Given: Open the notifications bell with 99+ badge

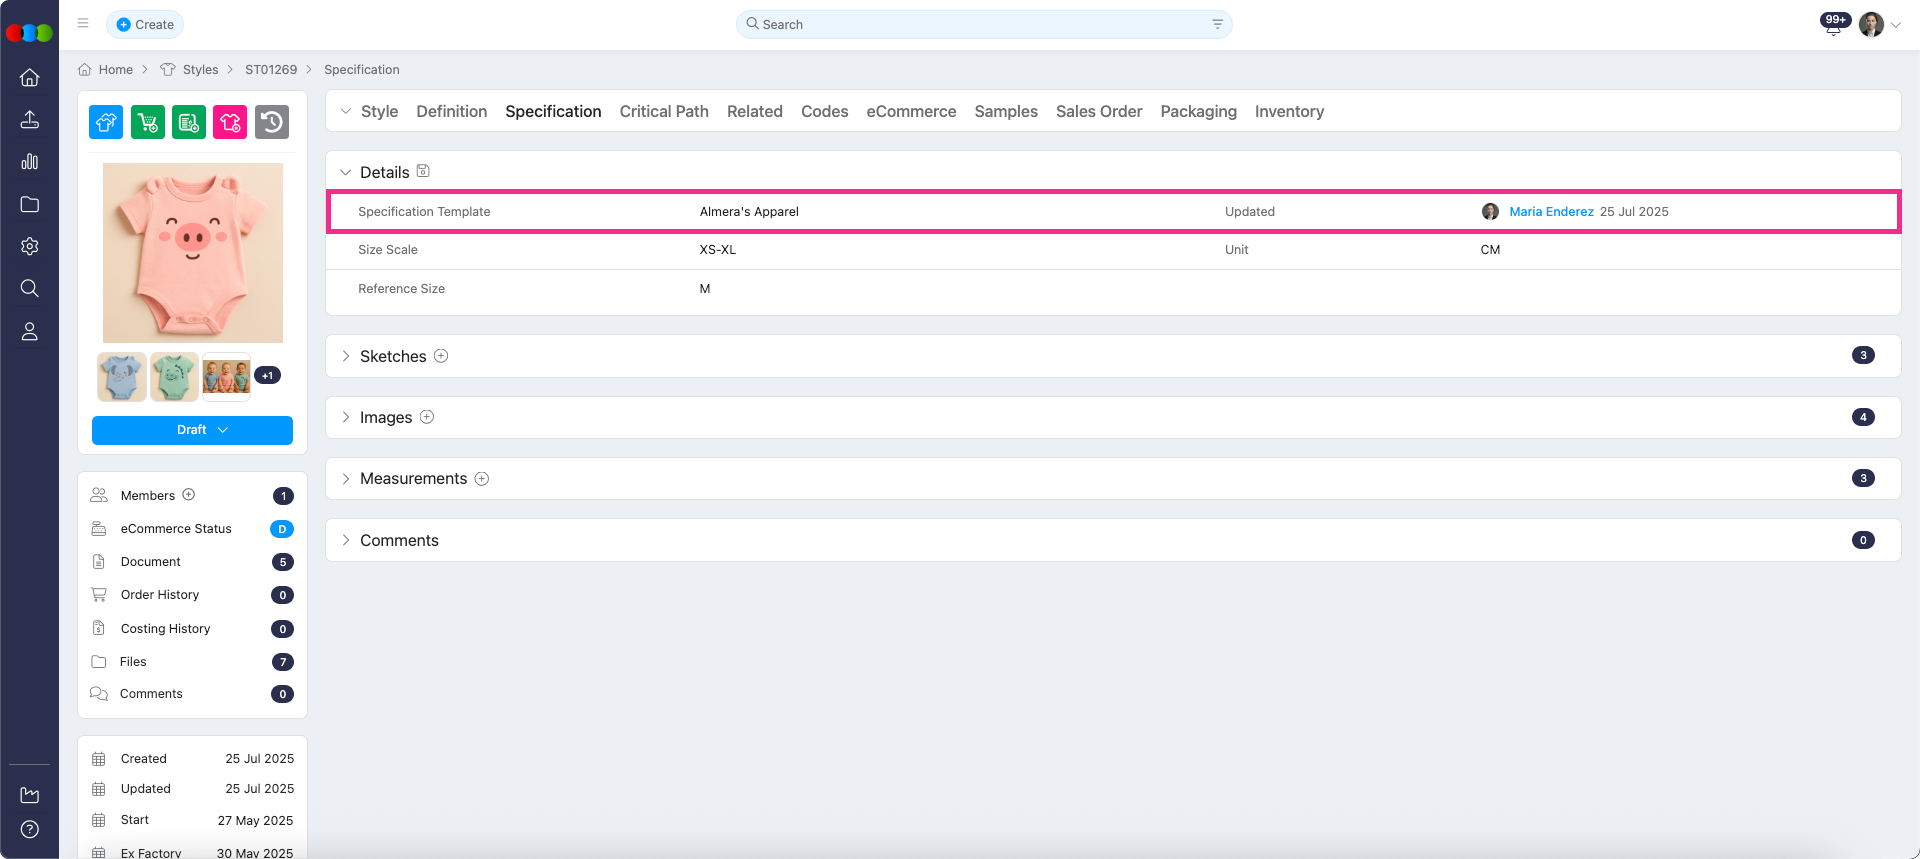Looking at the screenshot, I should [1833, 26].
